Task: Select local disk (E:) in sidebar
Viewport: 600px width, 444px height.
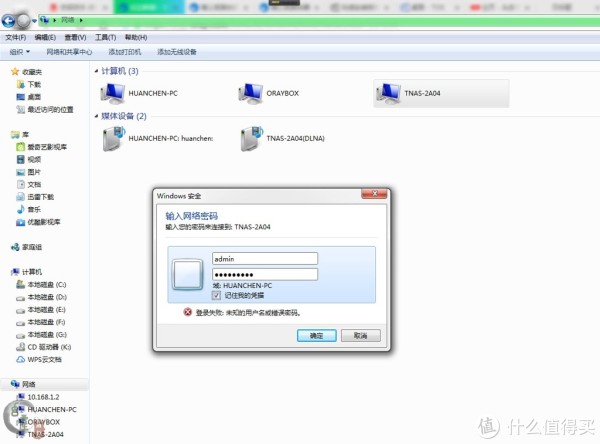Action: (x=41, y=310)
